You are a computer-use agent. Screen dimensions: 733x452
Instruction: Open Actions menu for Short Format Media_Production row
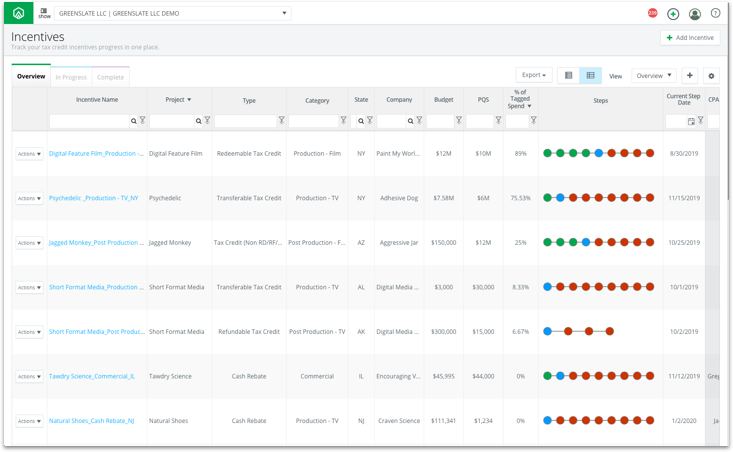coord(29,287)
